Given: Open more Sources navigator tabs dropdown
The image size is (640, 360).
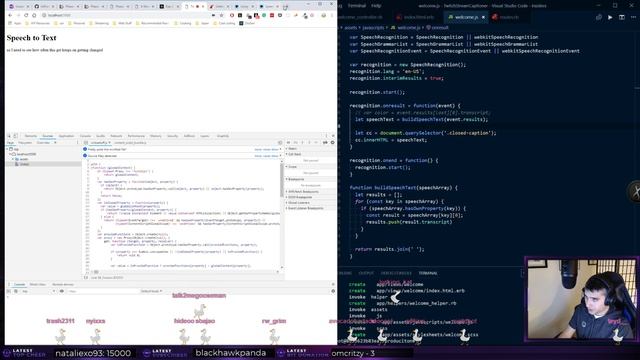Looking at the screenshot, I should point(55,142).
